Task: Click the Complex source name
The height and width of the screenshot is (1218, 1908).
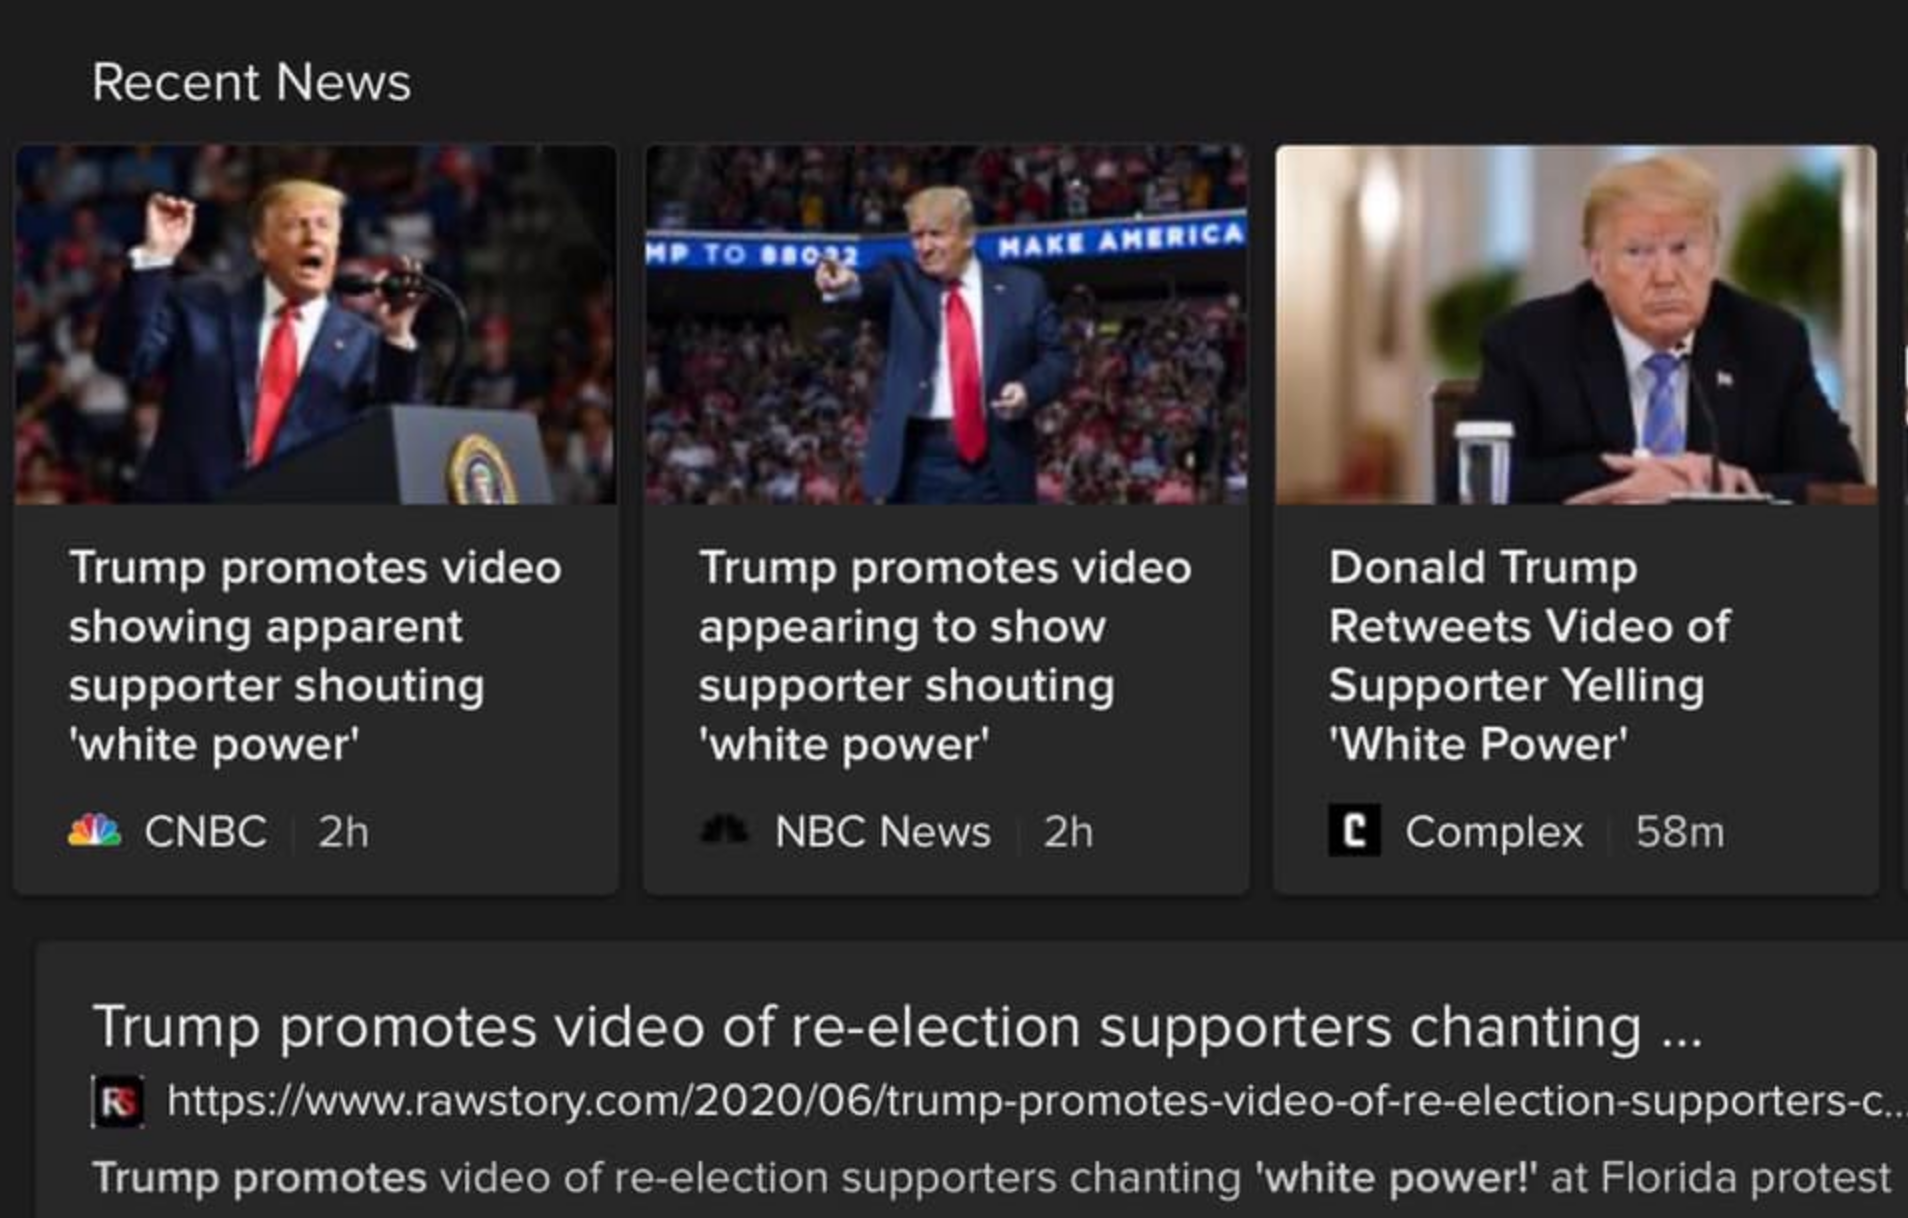Action: click(x=1494, y=831)
